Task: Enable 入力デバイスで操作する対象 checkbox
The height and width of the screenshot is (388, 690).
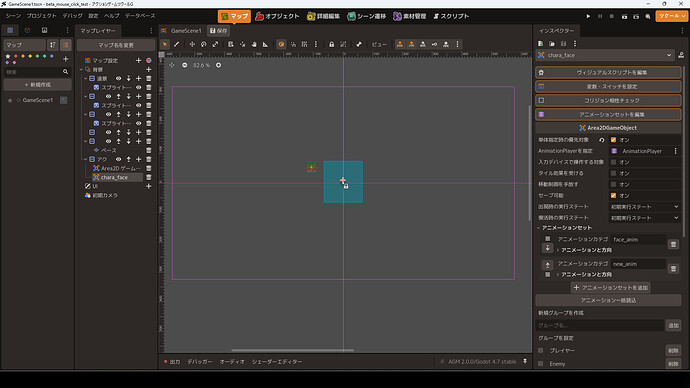Action: 613,162
